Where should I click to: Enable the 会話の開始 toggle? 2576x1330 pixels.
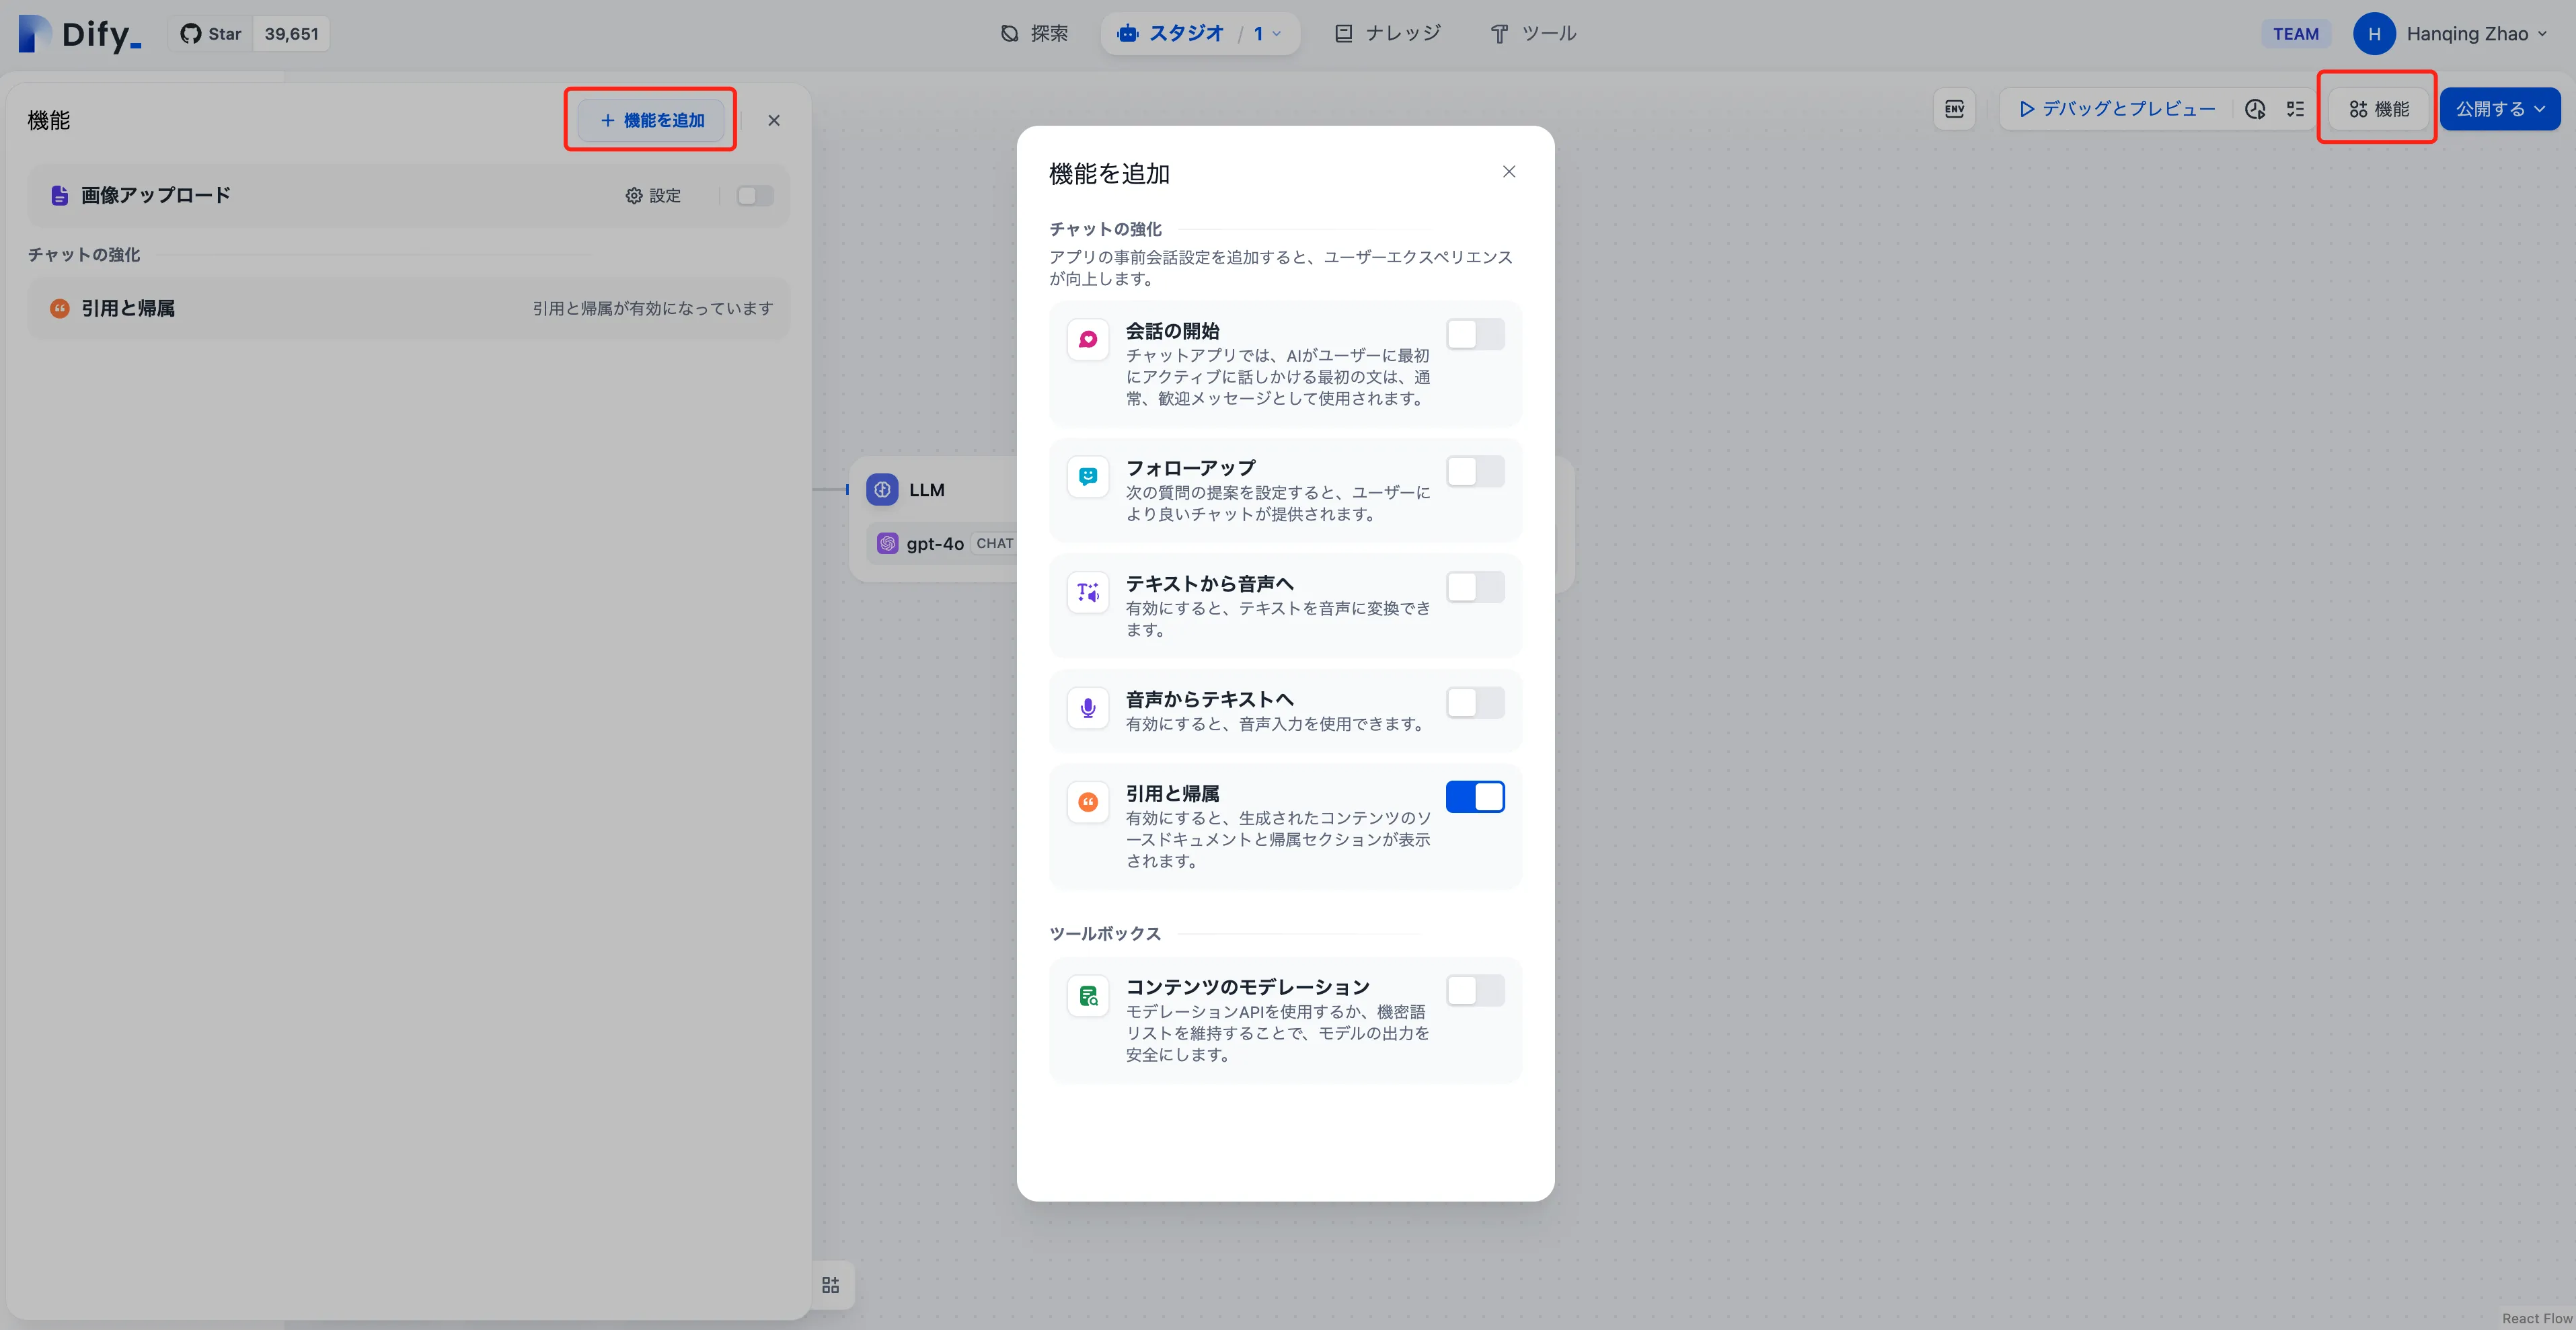(x=1475, y=335)
